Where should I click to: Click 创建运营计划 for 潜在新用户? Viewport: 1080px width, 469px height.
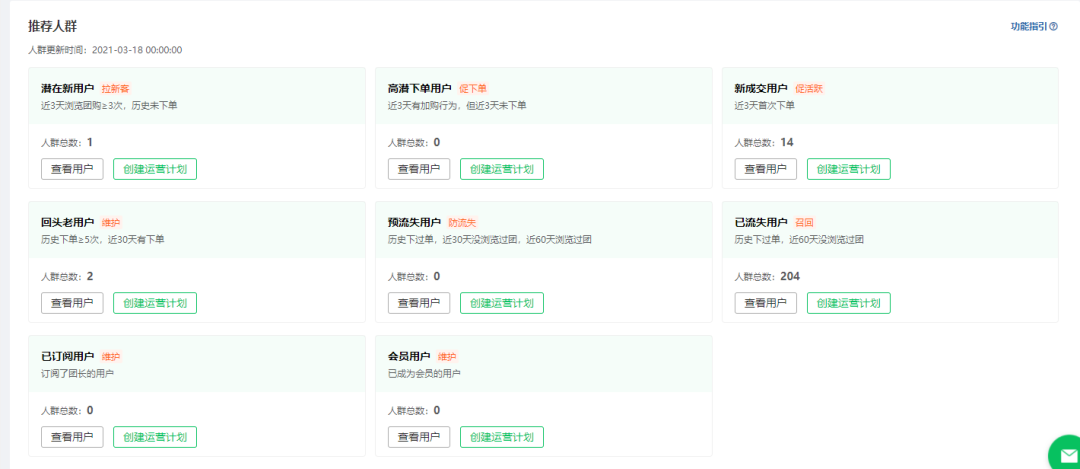click(x=155, y=169)
